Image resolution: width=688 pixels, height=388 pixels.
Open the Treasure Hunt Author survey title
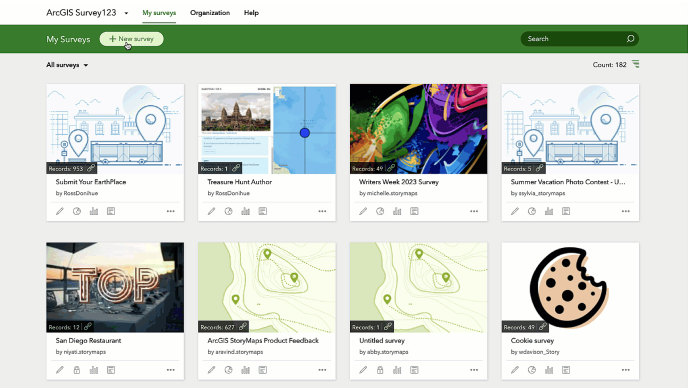point(240,182)
